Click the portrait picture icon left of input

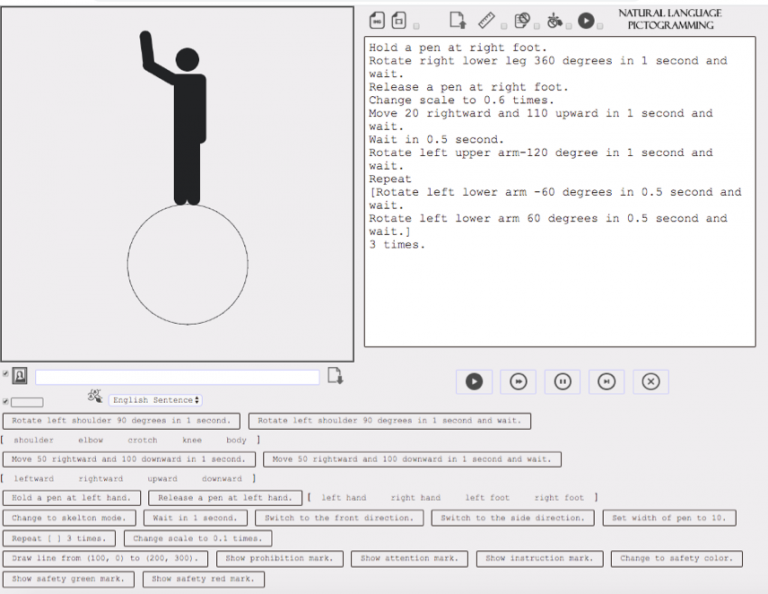coord(20,376)
